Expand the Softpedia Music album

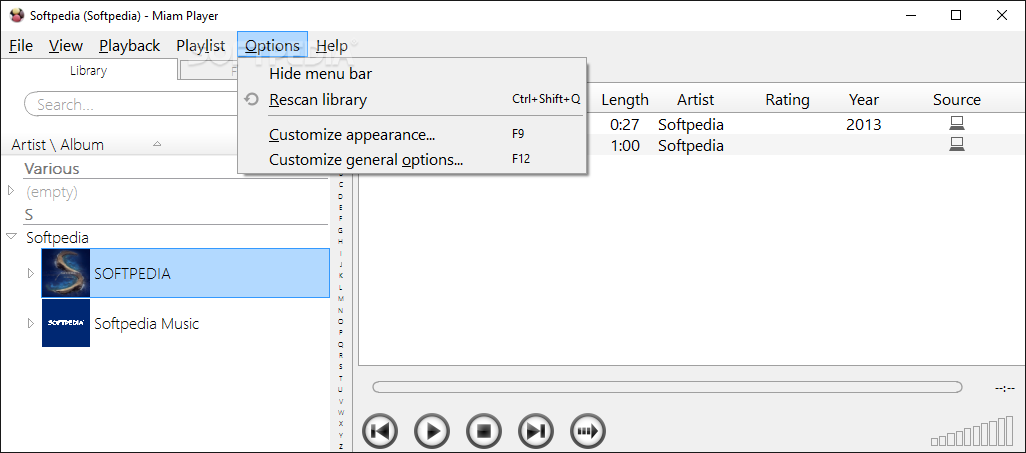pyautogui.click(x=30, y=323)
